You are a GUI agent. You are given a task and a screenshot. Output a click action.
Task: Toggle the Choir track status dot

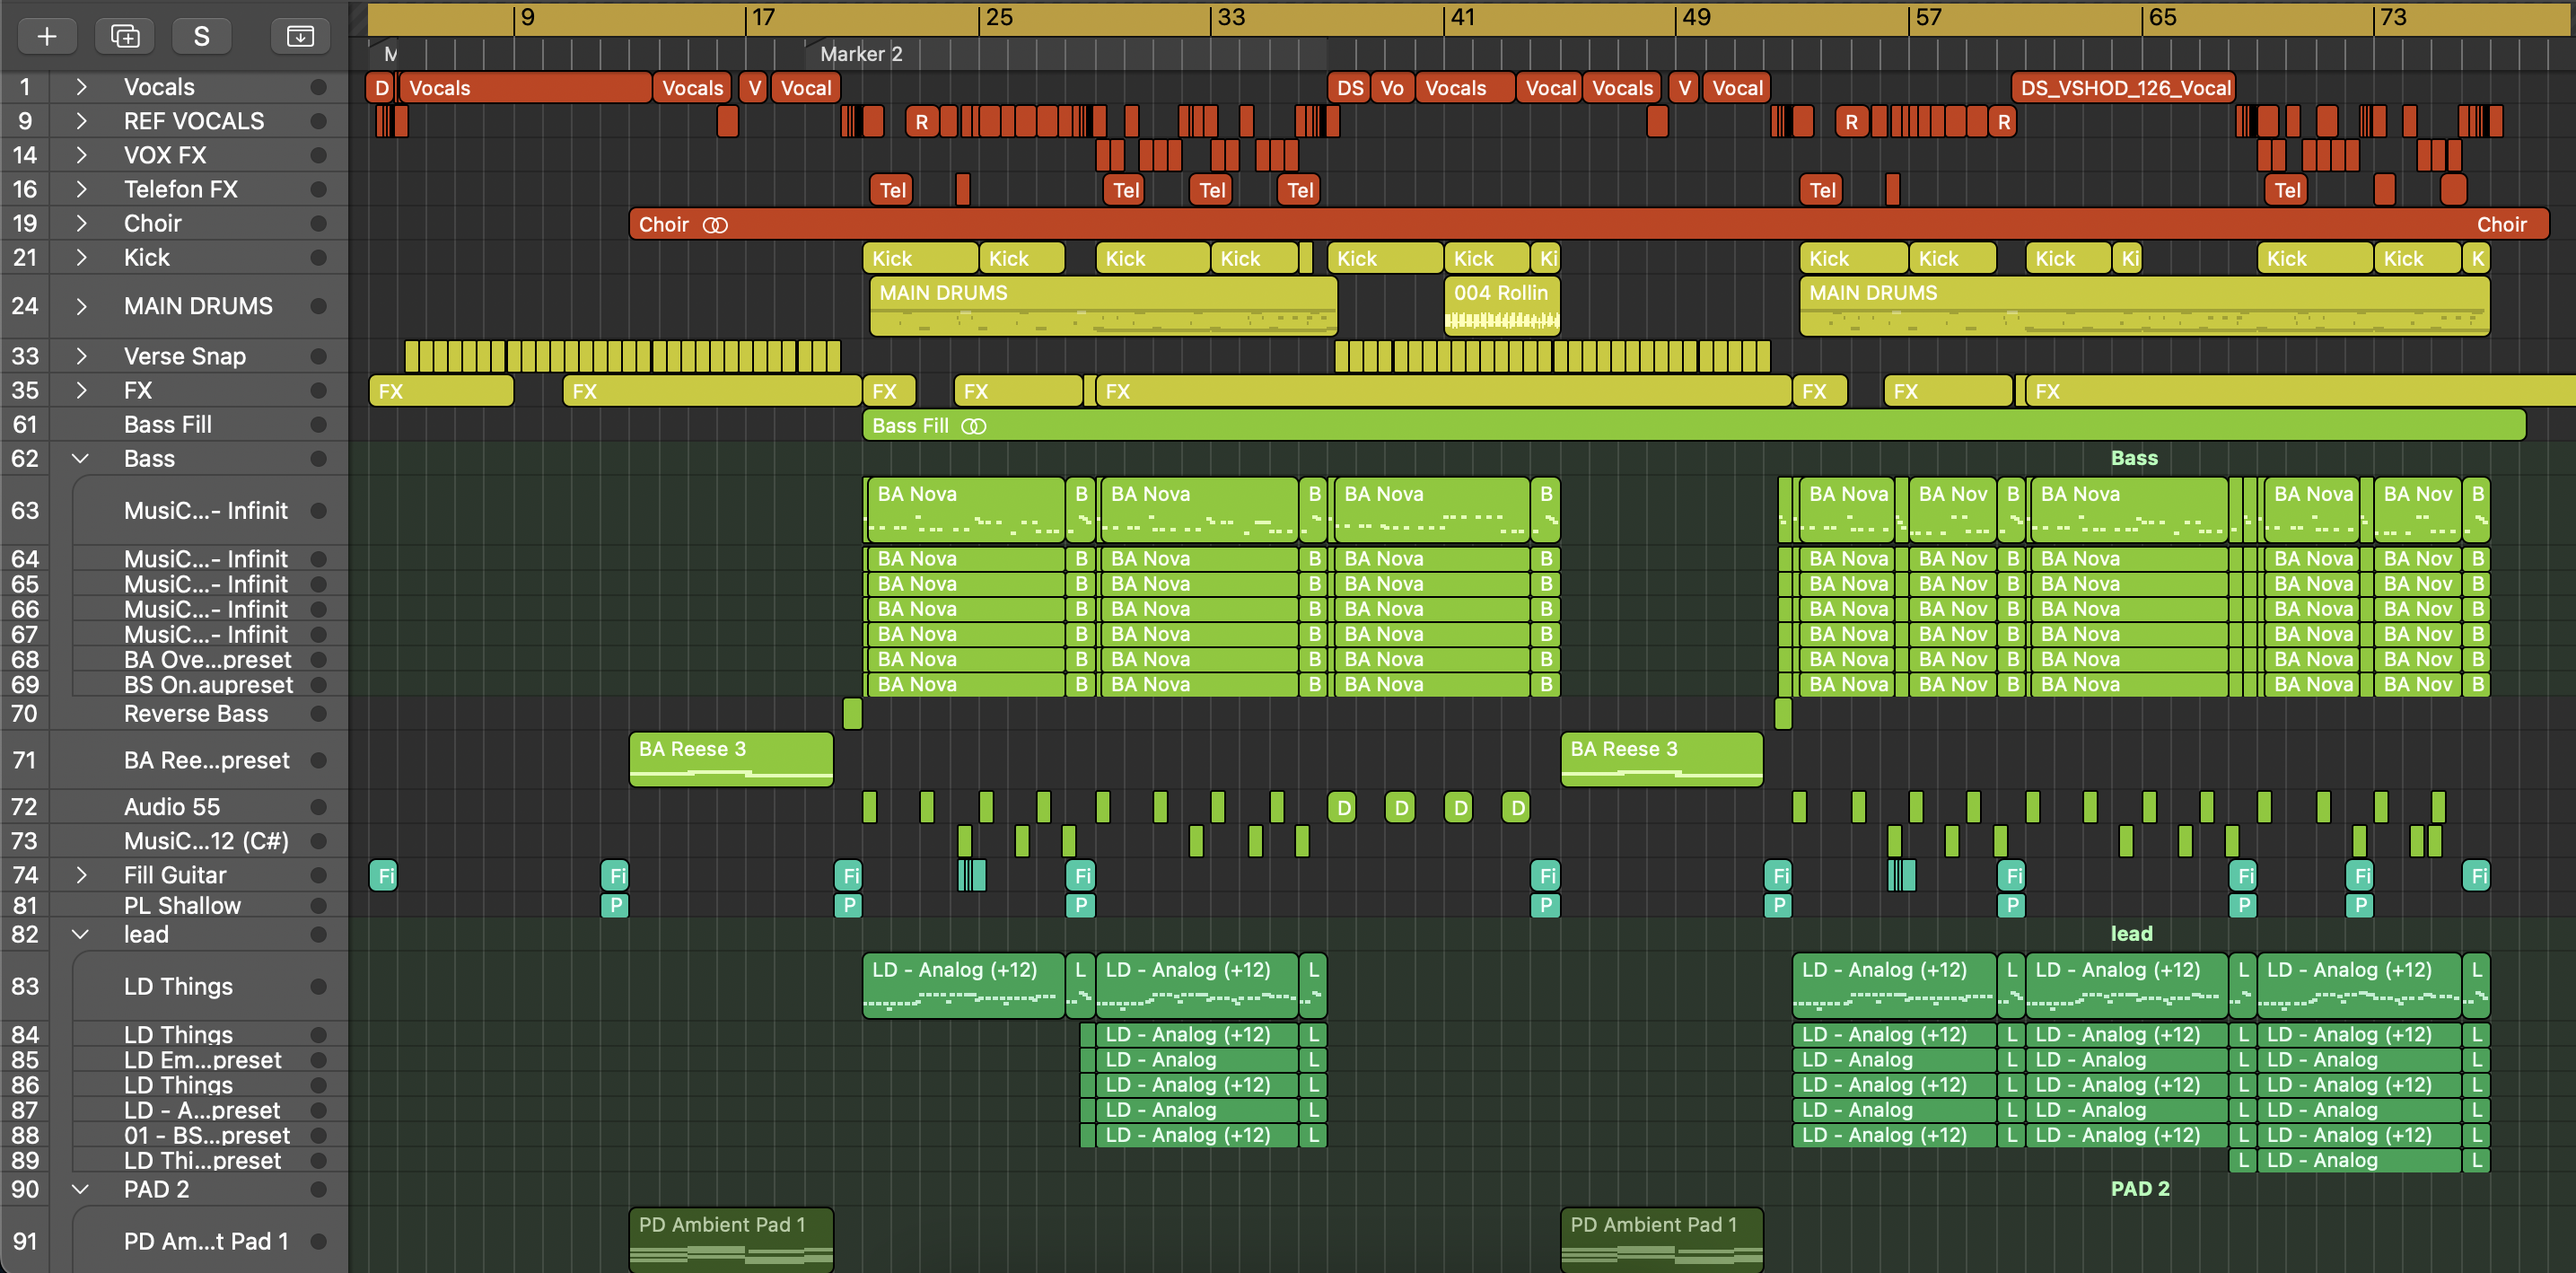click(319, 224)
